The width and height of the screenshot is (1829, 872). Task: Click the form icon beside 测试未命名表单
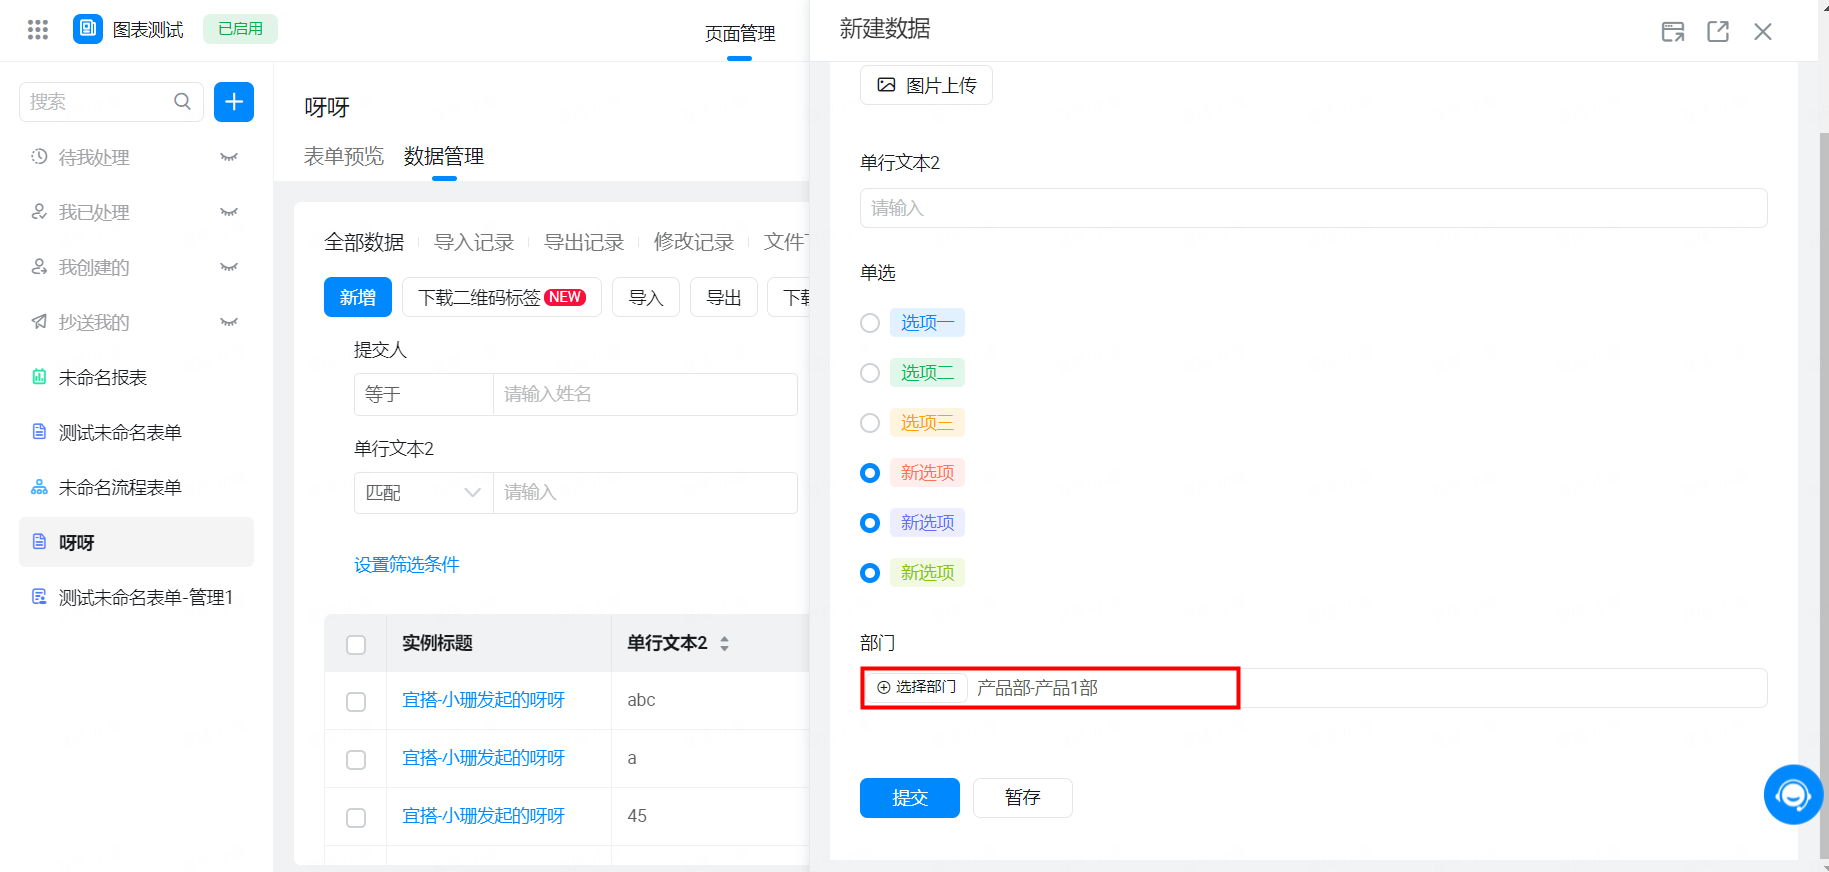39,431
